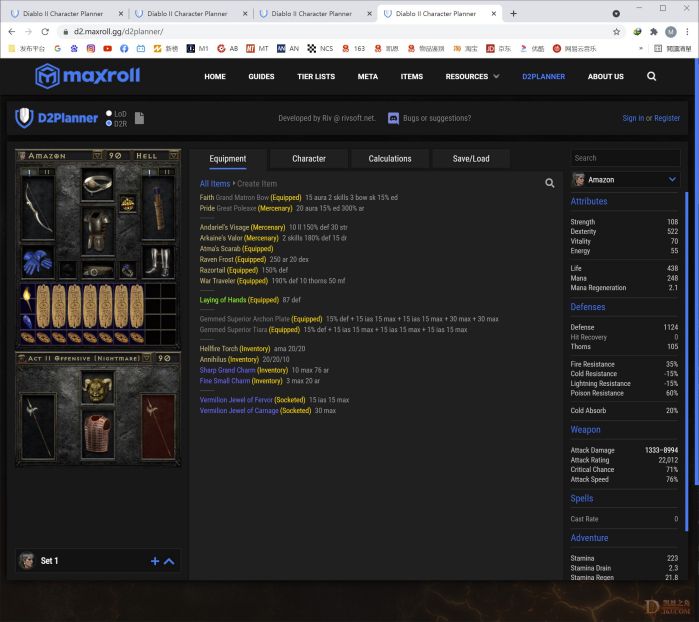Image resolution: width=699 pixels, height=622 pixels.
Task: Select the arrow quiver off-hand slot
Action: pyautogui.click(x=158, y=208)
